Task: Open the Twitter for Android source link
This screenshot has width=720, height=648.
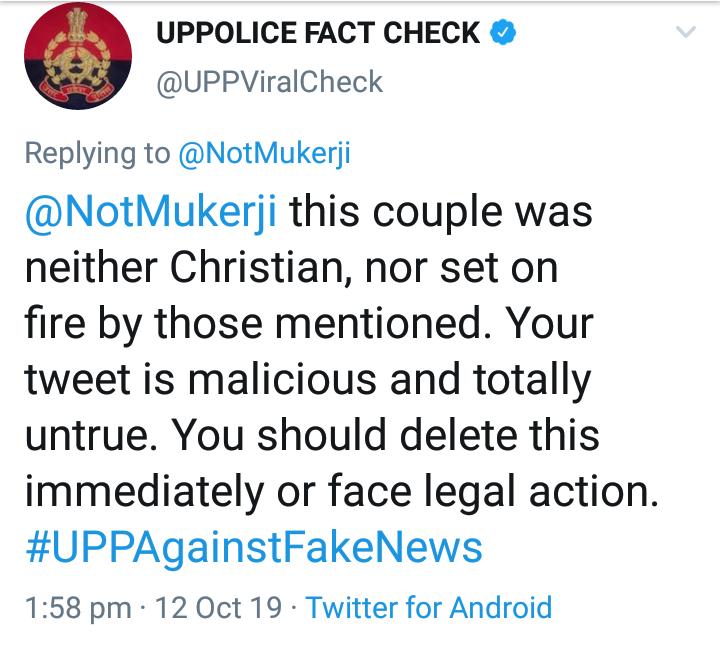Action: [x=429, y=608]
